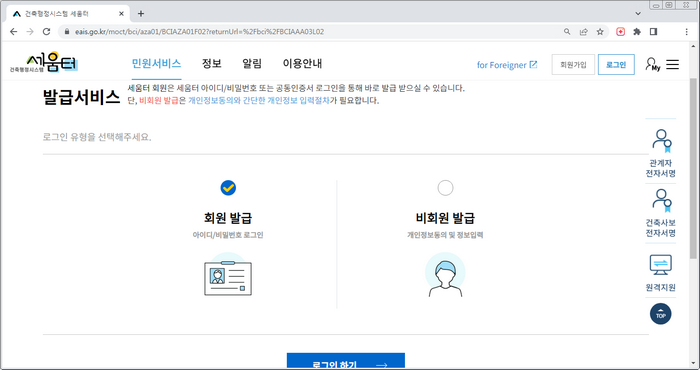Open the extensions puzzle icon

coord(637,32)
